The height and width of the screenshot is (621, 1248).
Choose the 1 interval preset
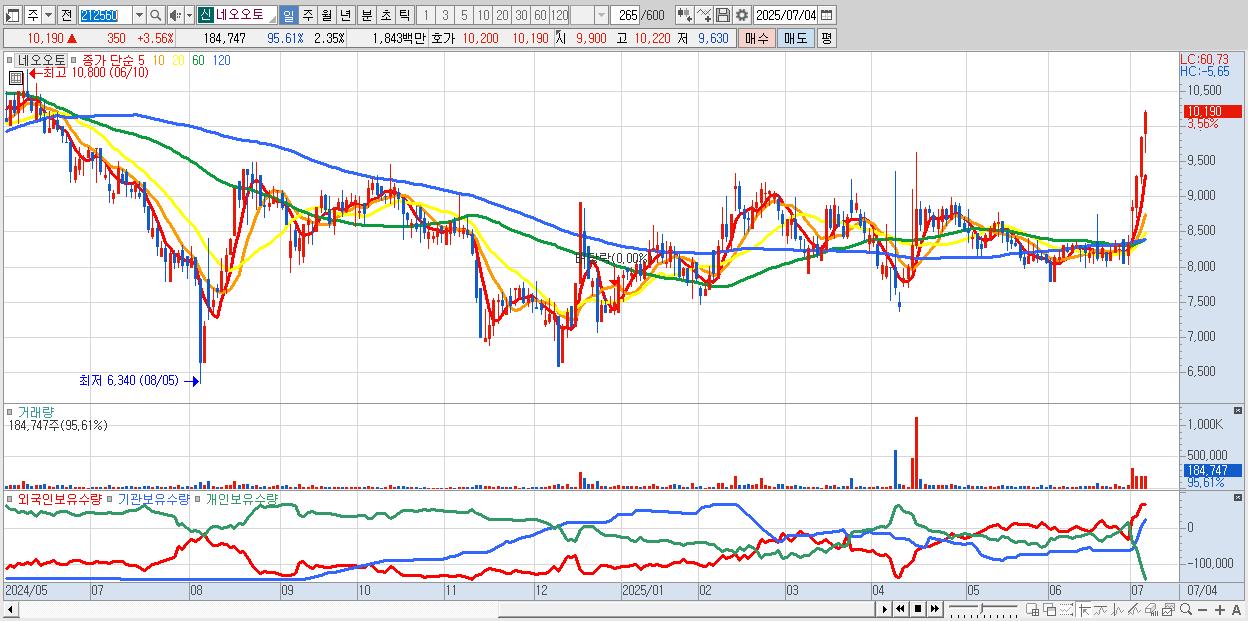(425, 15)
